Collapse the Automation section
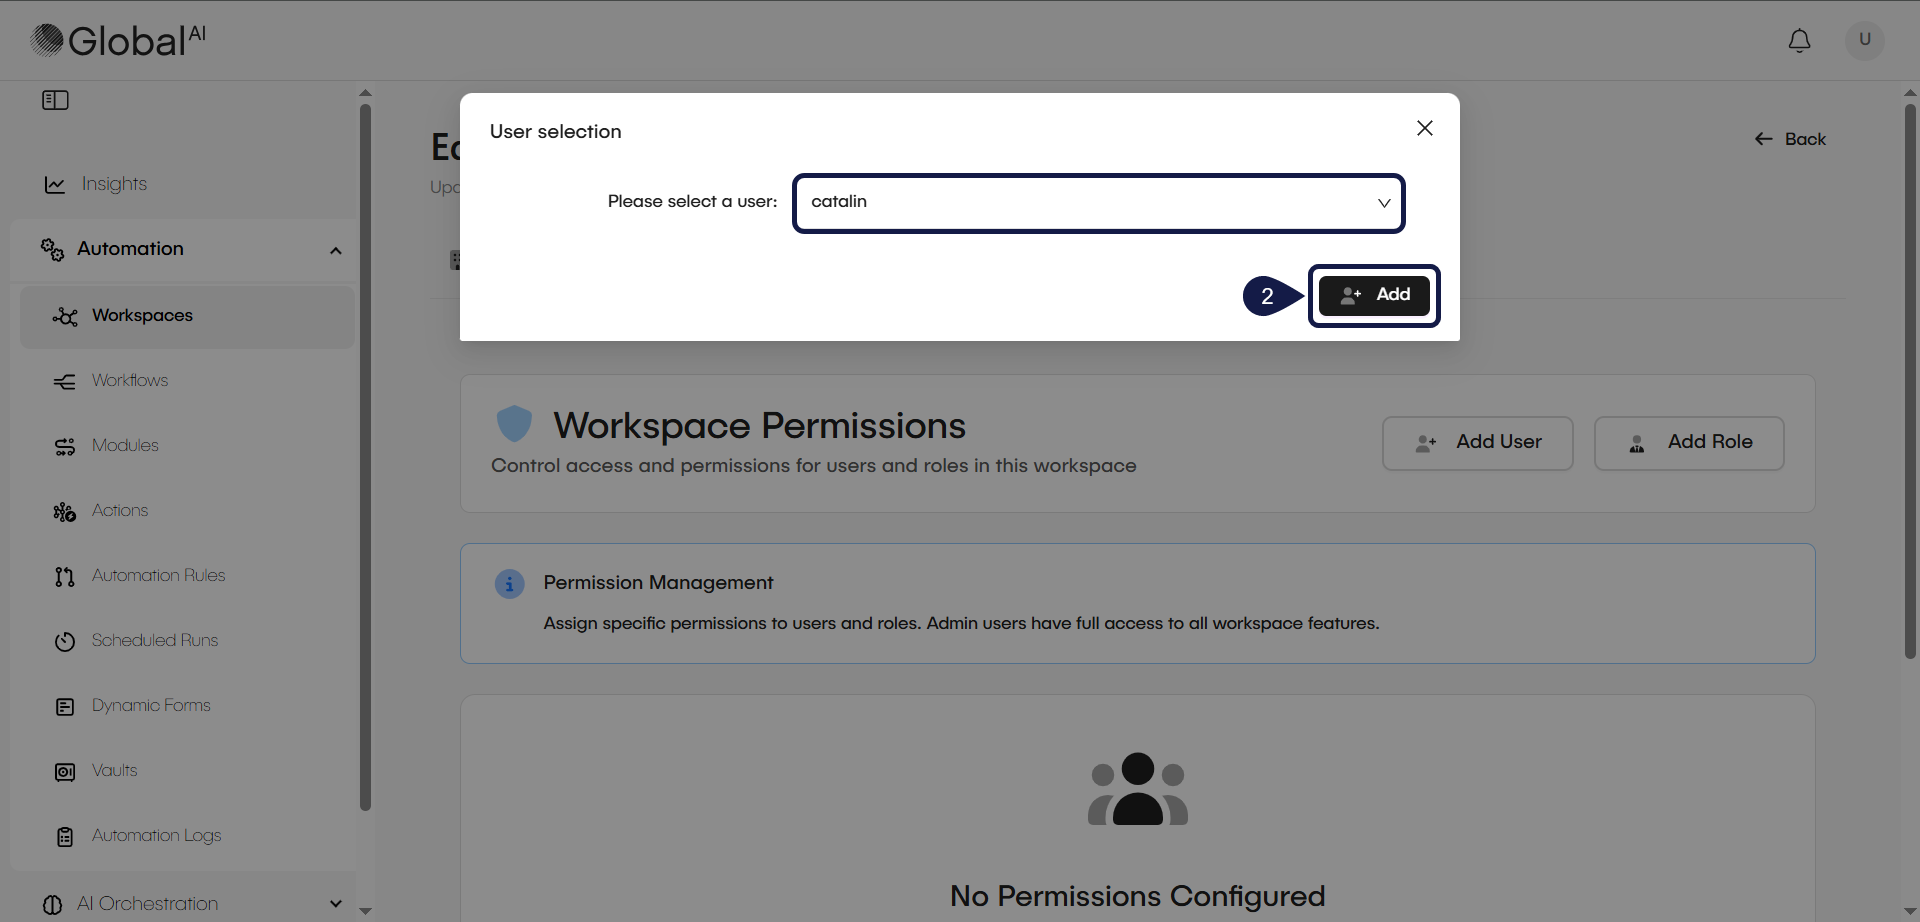This screenshot has width=1920, height=922. pyautogui.click(x=335, y=250)
